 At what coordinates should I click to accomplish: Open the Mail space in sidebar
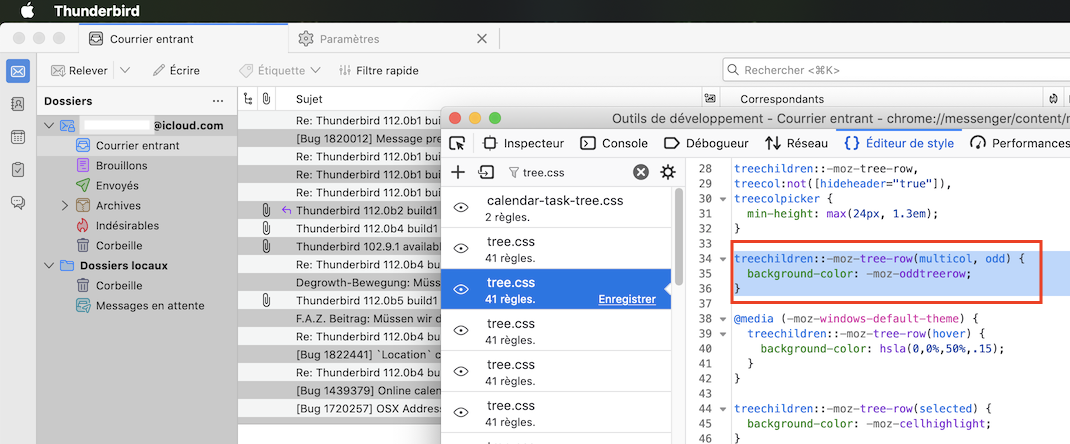pos(18,71)
